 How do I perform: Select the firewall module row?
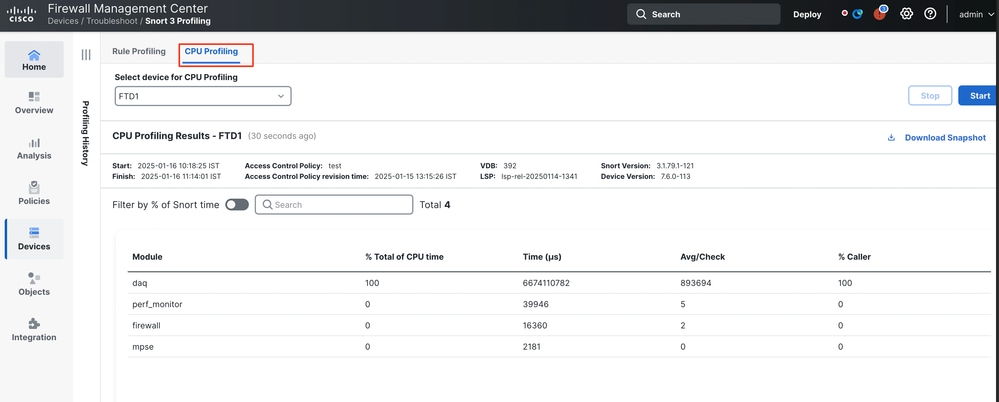click(559, 326)
